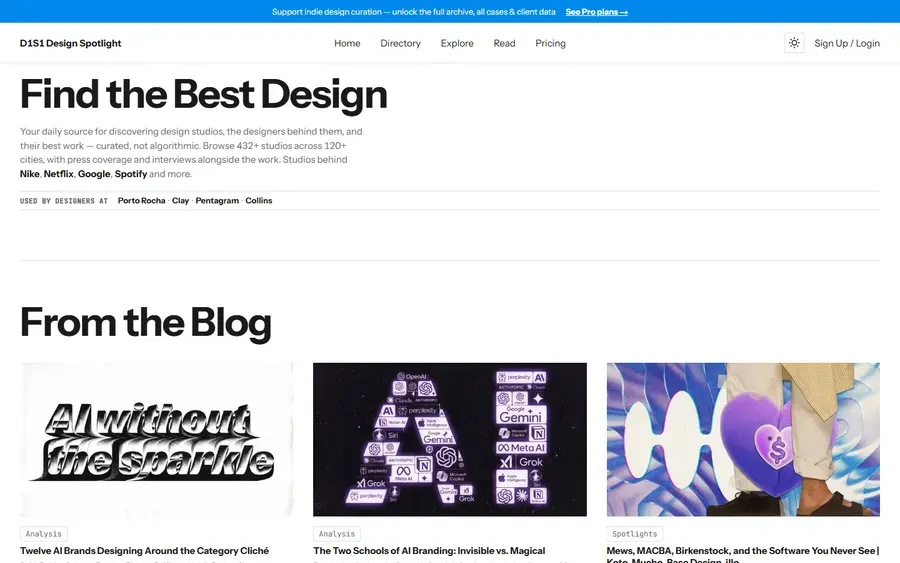Image resolution: width=900 pixels, height=563 pixels.
Task: Click the Netflix brand link
Action: (59, 174)
